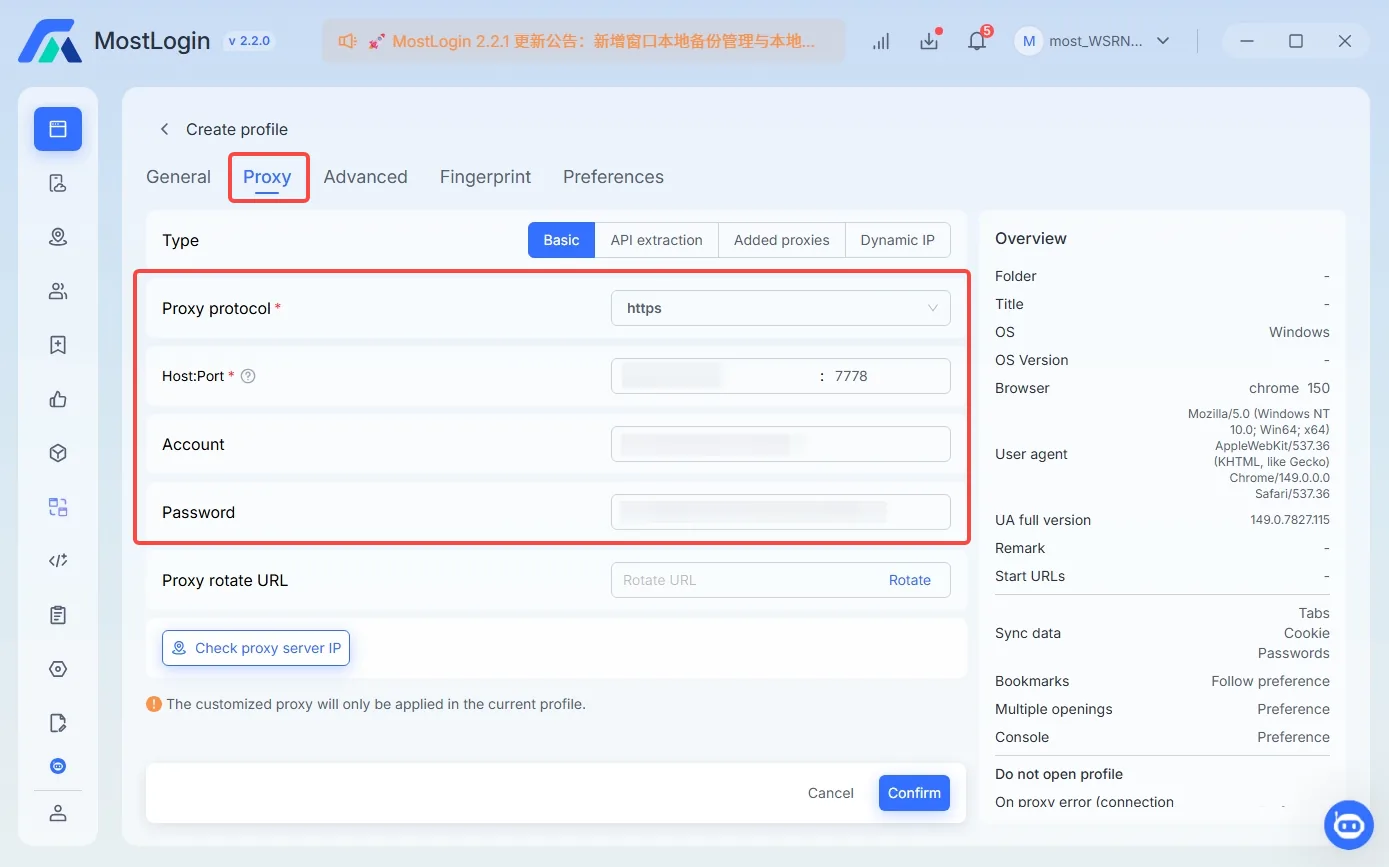
Task: Open the MostLogin 2.2.1 update announcement
Action: tap(583, 41)
